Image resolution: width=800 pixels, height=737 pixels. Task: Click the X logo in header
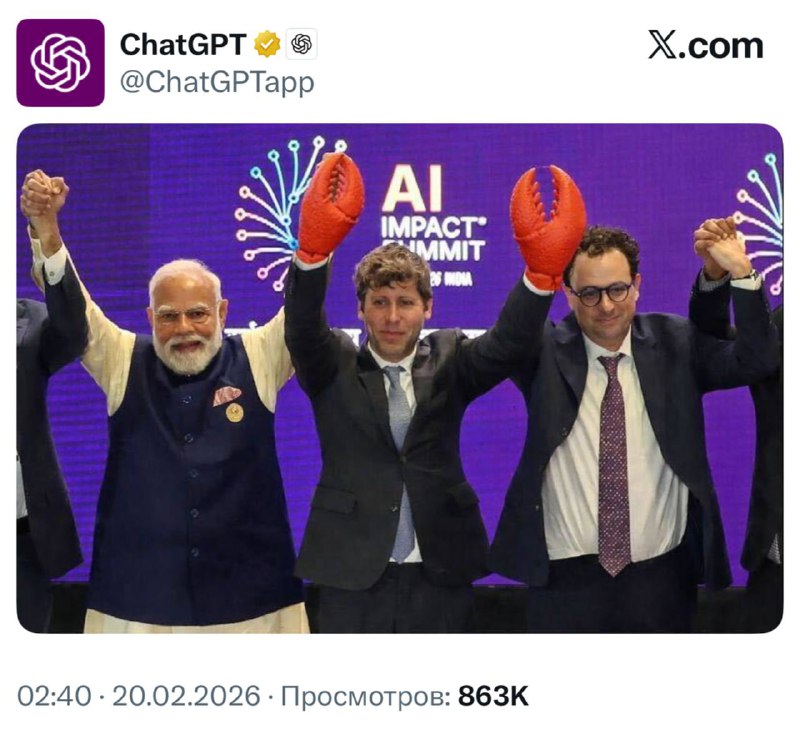click(662, 45)
